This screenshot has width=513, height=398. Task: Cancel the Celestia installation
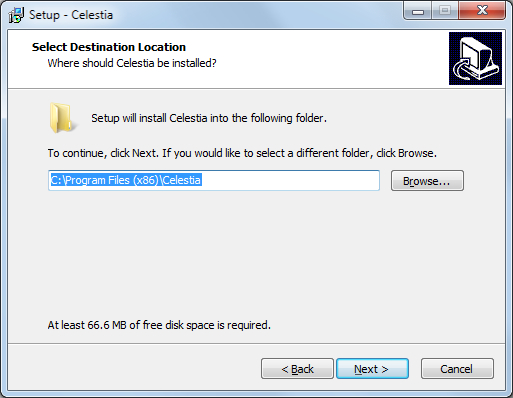pyautogui.click(x=457, y=369)
